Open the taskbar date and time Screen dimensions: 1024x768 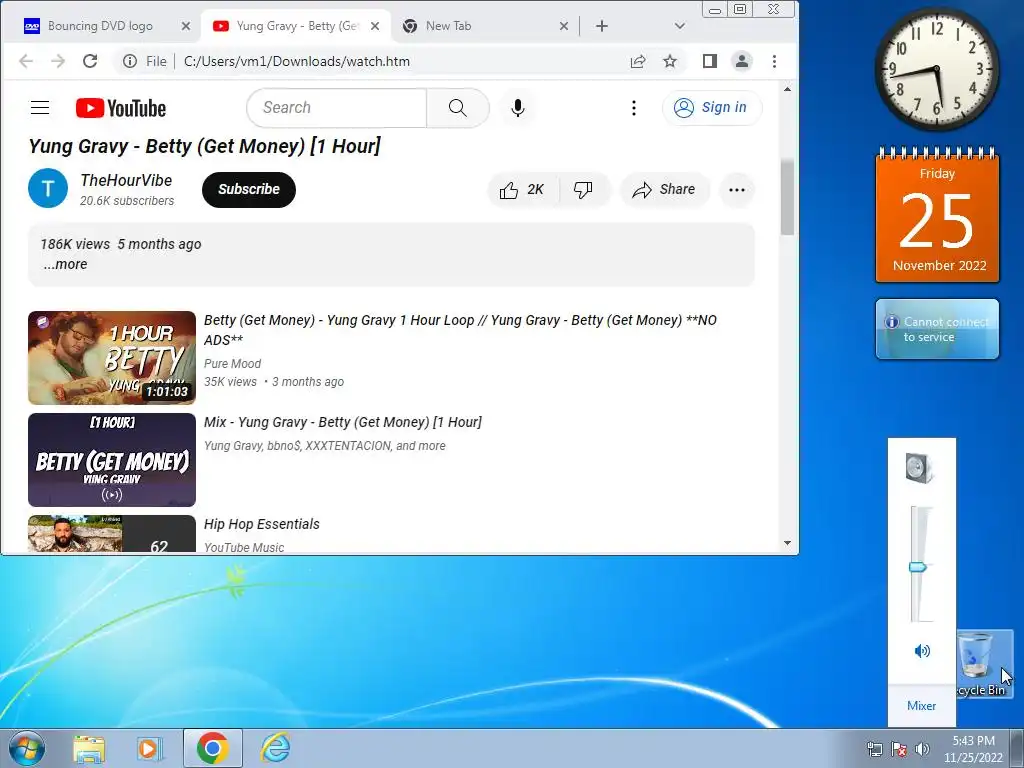click(x=973, y=749)
